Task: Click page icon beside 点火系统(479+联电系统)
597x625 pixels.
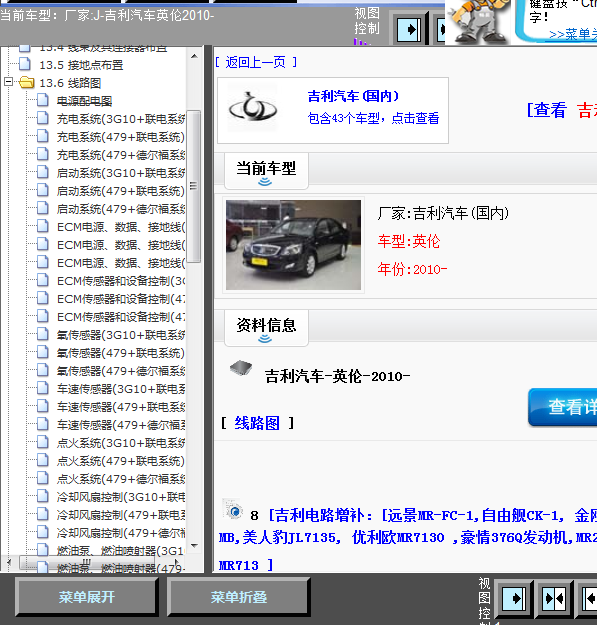Action: tap(43, 460)
